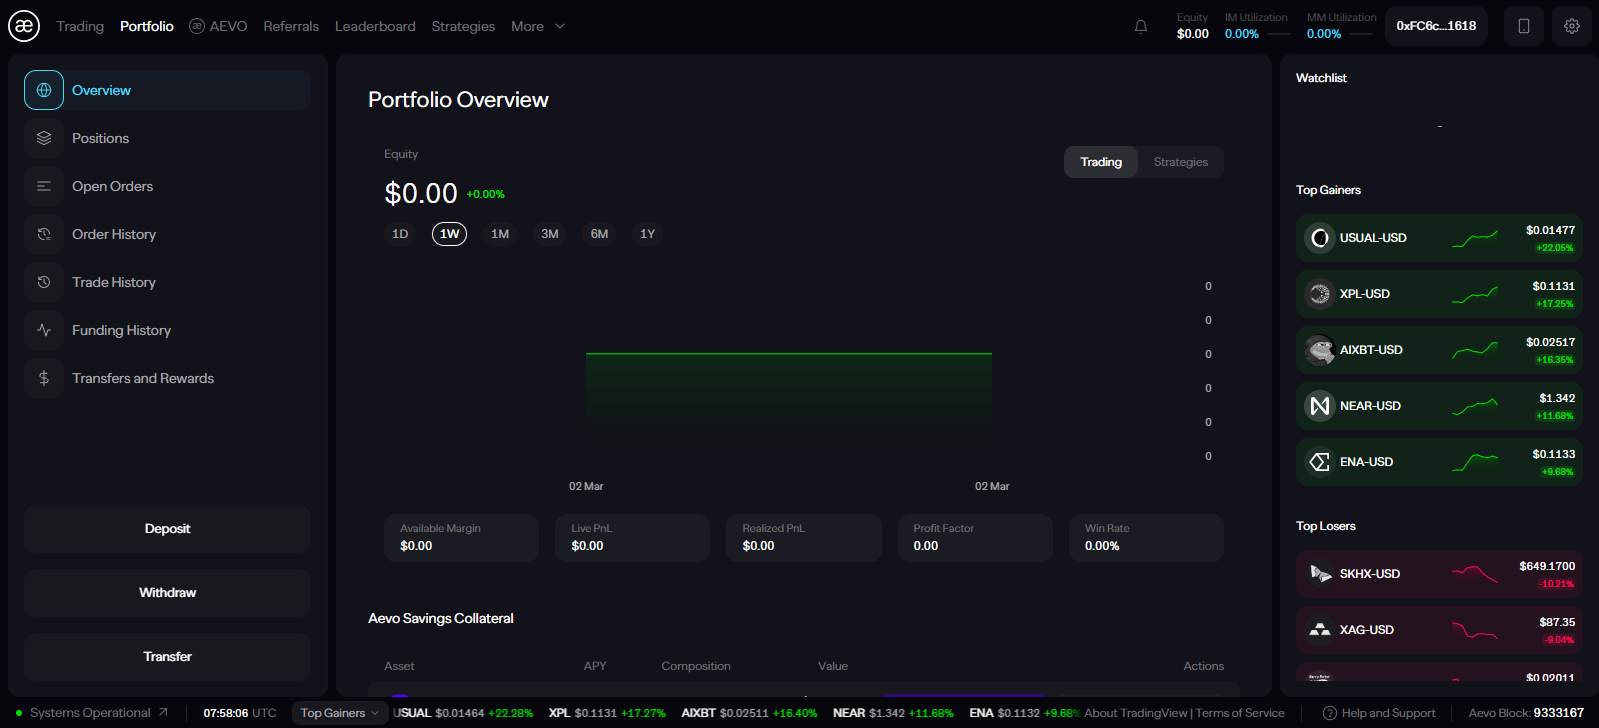Click the Funding History pulse icon
The height and width of the screenshot is (728, 1599).
click(44, 330)
